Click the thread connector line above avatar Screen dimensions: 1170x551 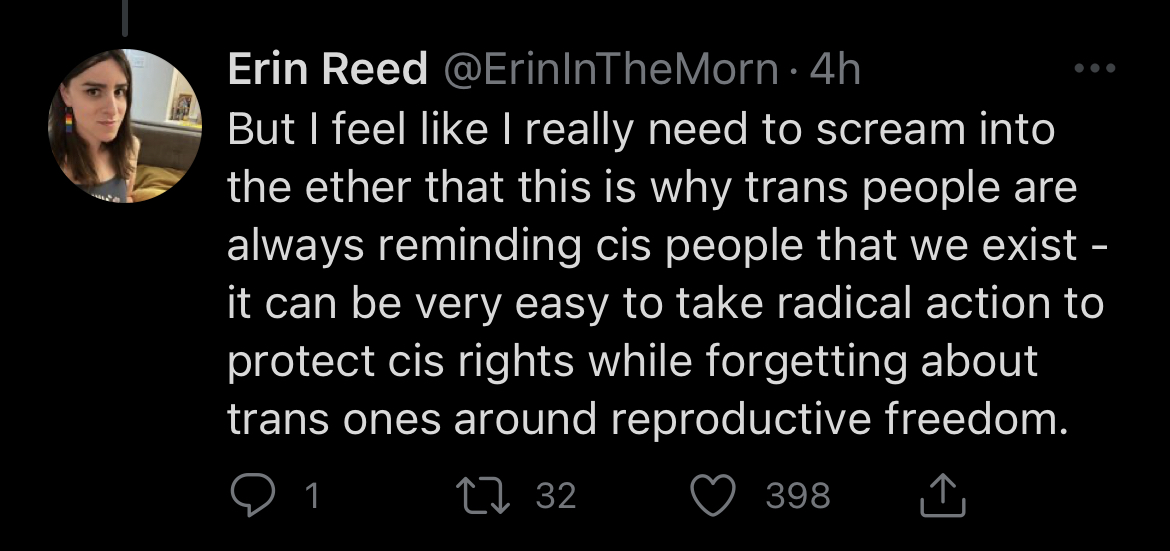coord(125,18)
